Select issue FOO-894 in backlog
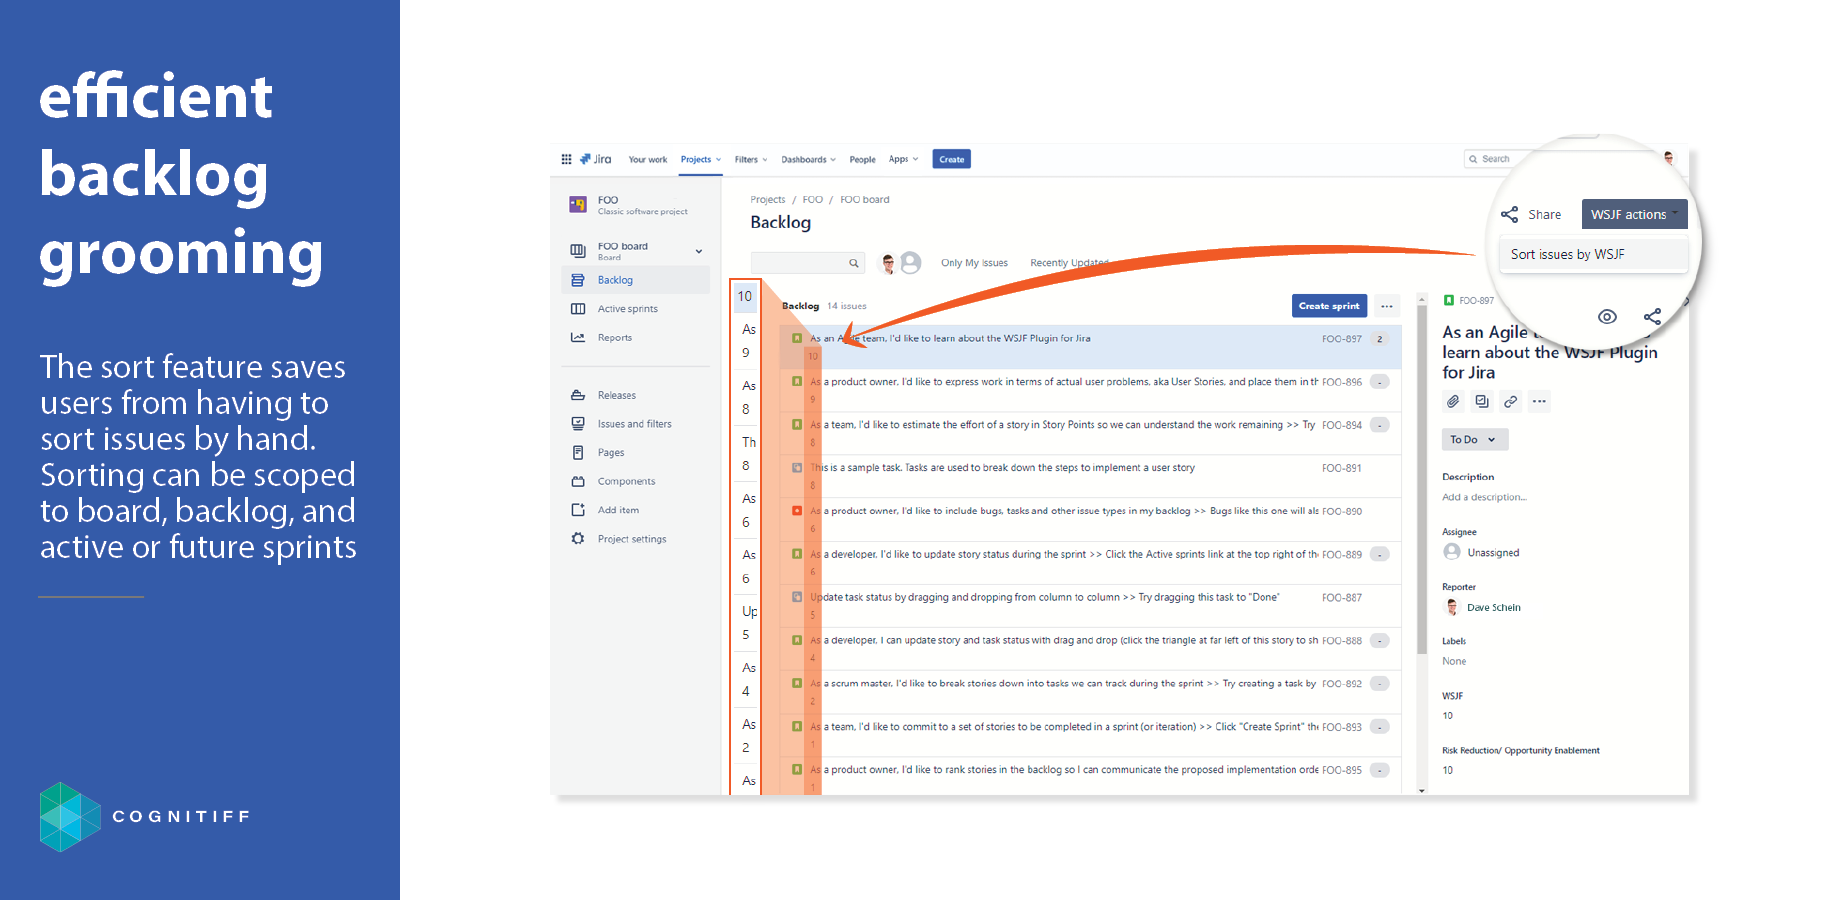This screenshot has height=900, width=1840. point(1090,433)
